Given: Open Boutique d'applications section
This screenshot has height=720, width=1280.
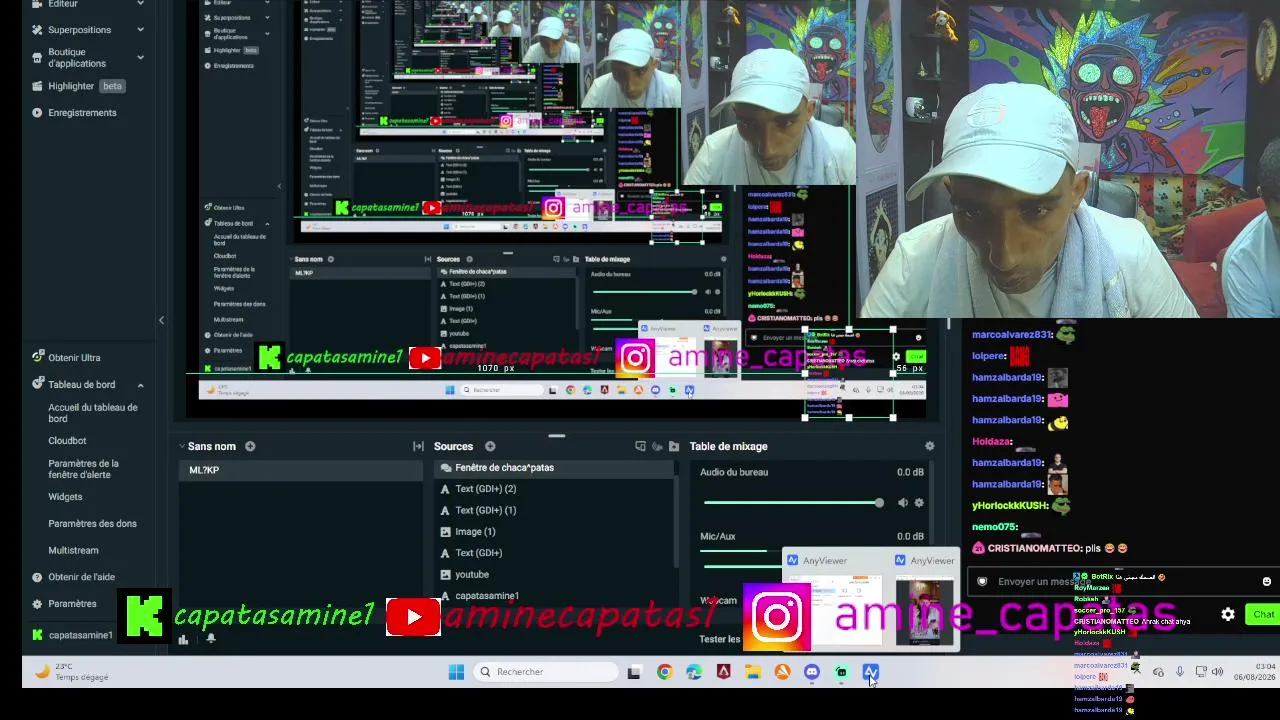Looking at the screenshot, I should pos(77,58).
